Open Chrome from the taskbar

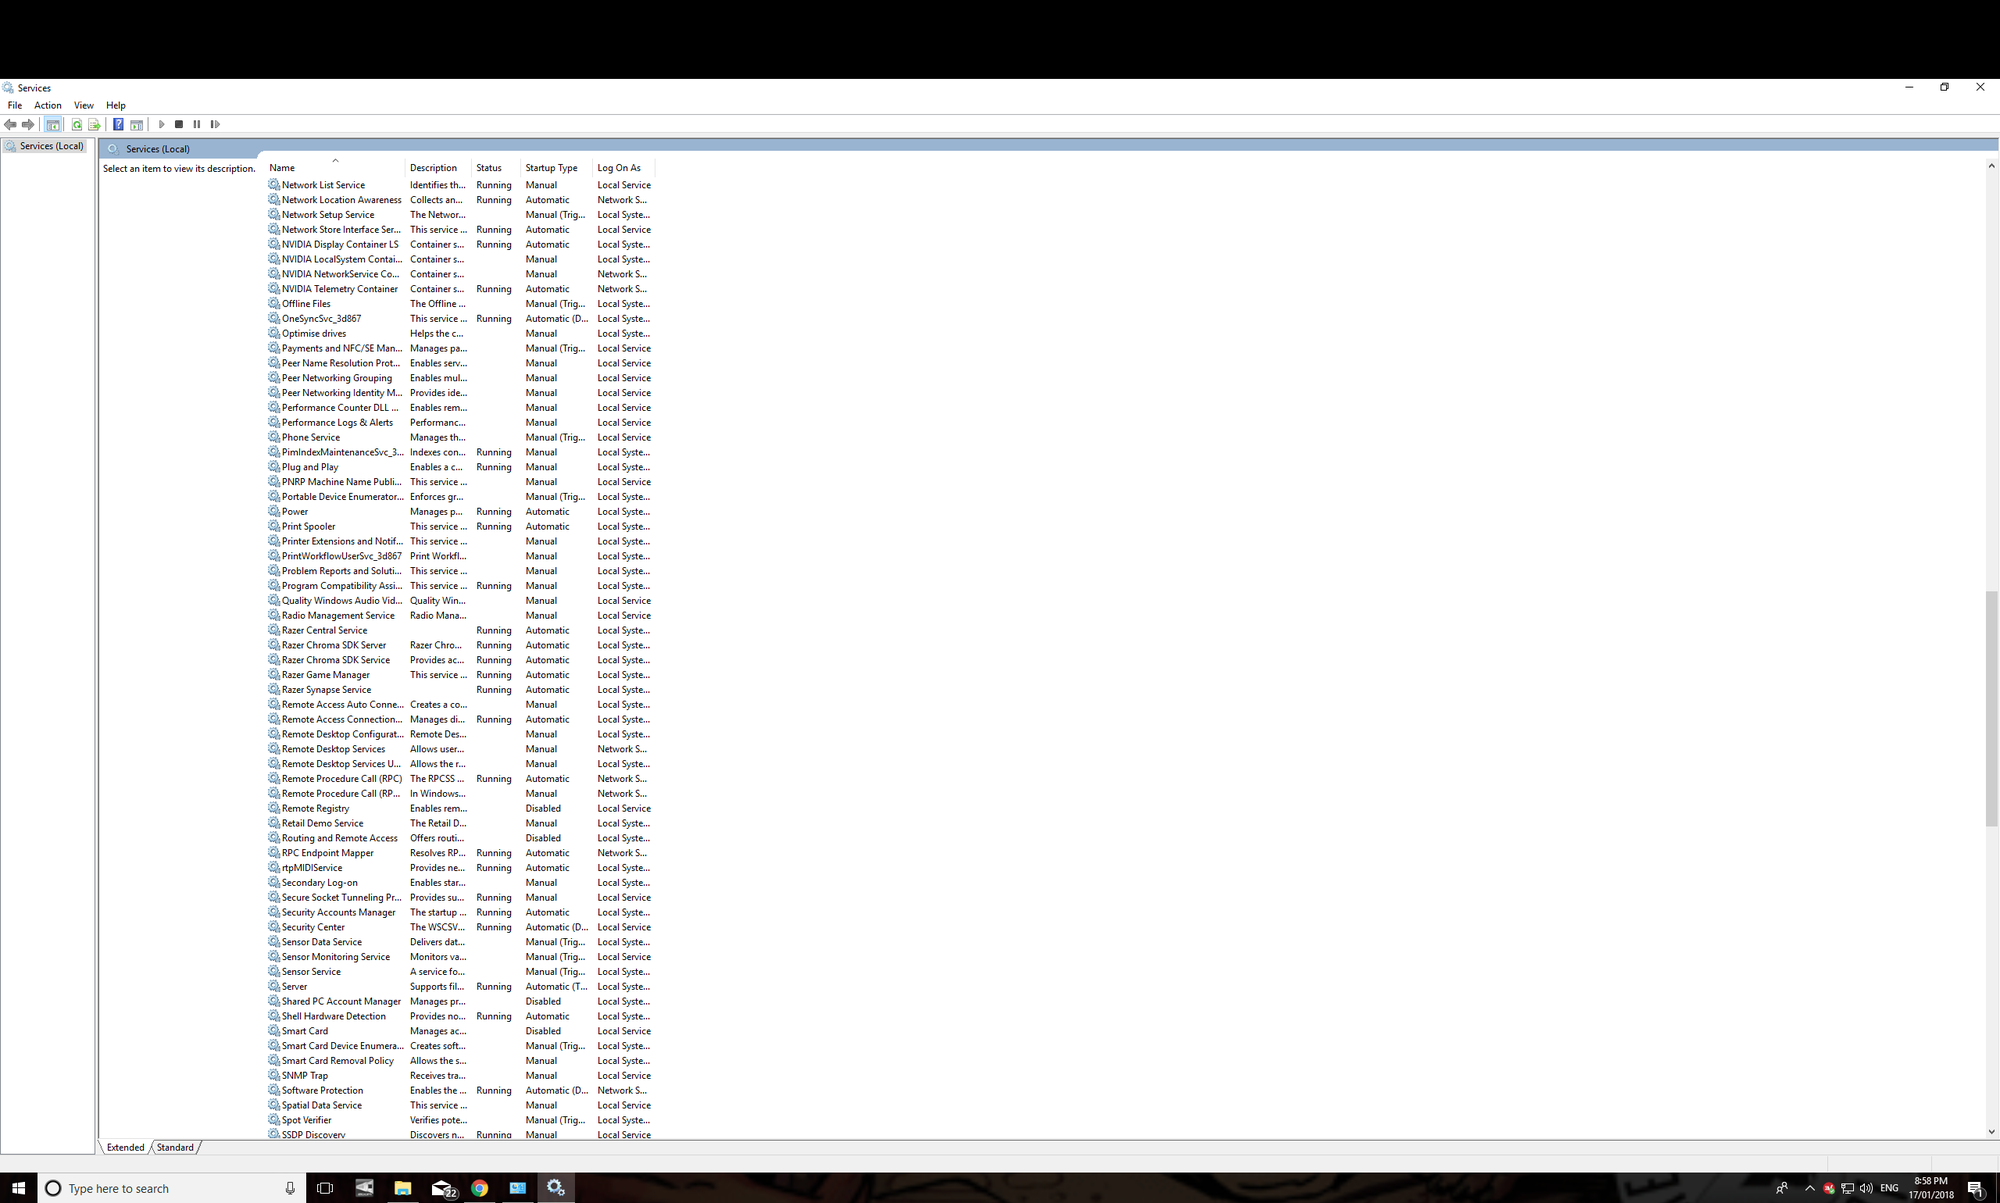point(479,1188)
